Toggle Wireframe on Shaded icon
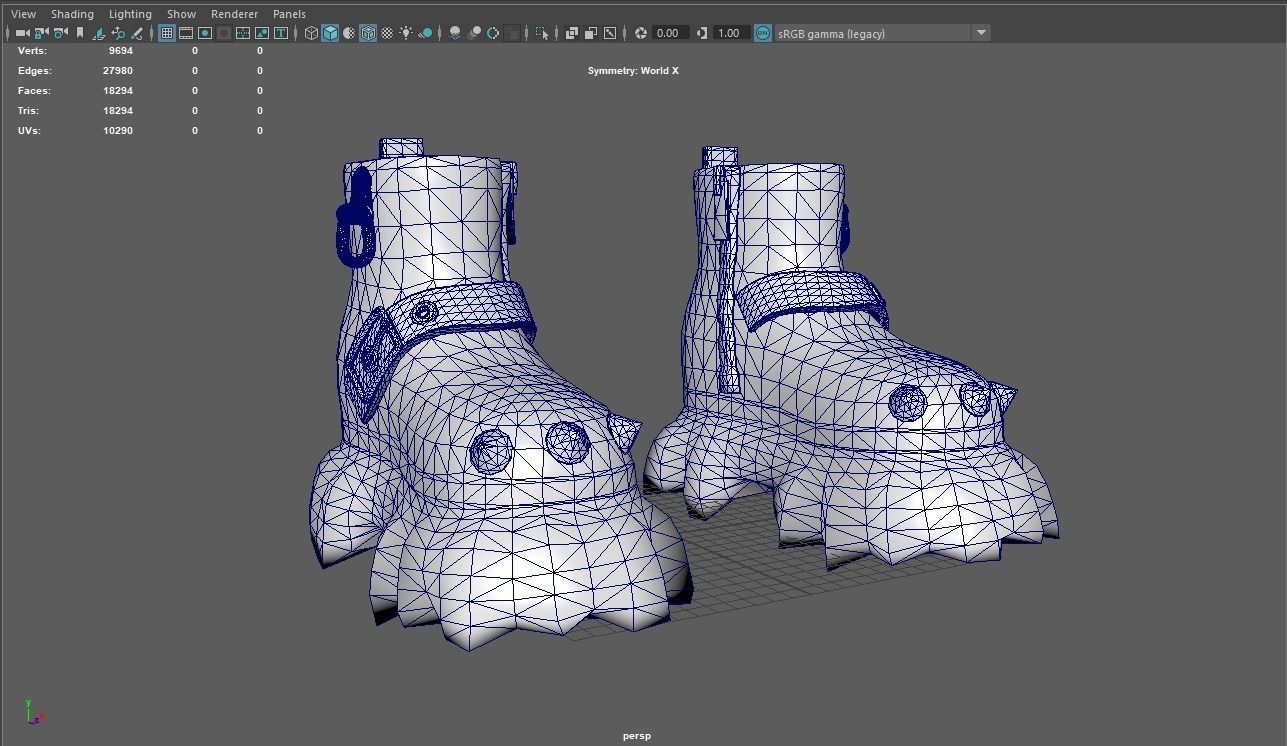Screen dimensions: 1287x746 click(x=368, y=33)
